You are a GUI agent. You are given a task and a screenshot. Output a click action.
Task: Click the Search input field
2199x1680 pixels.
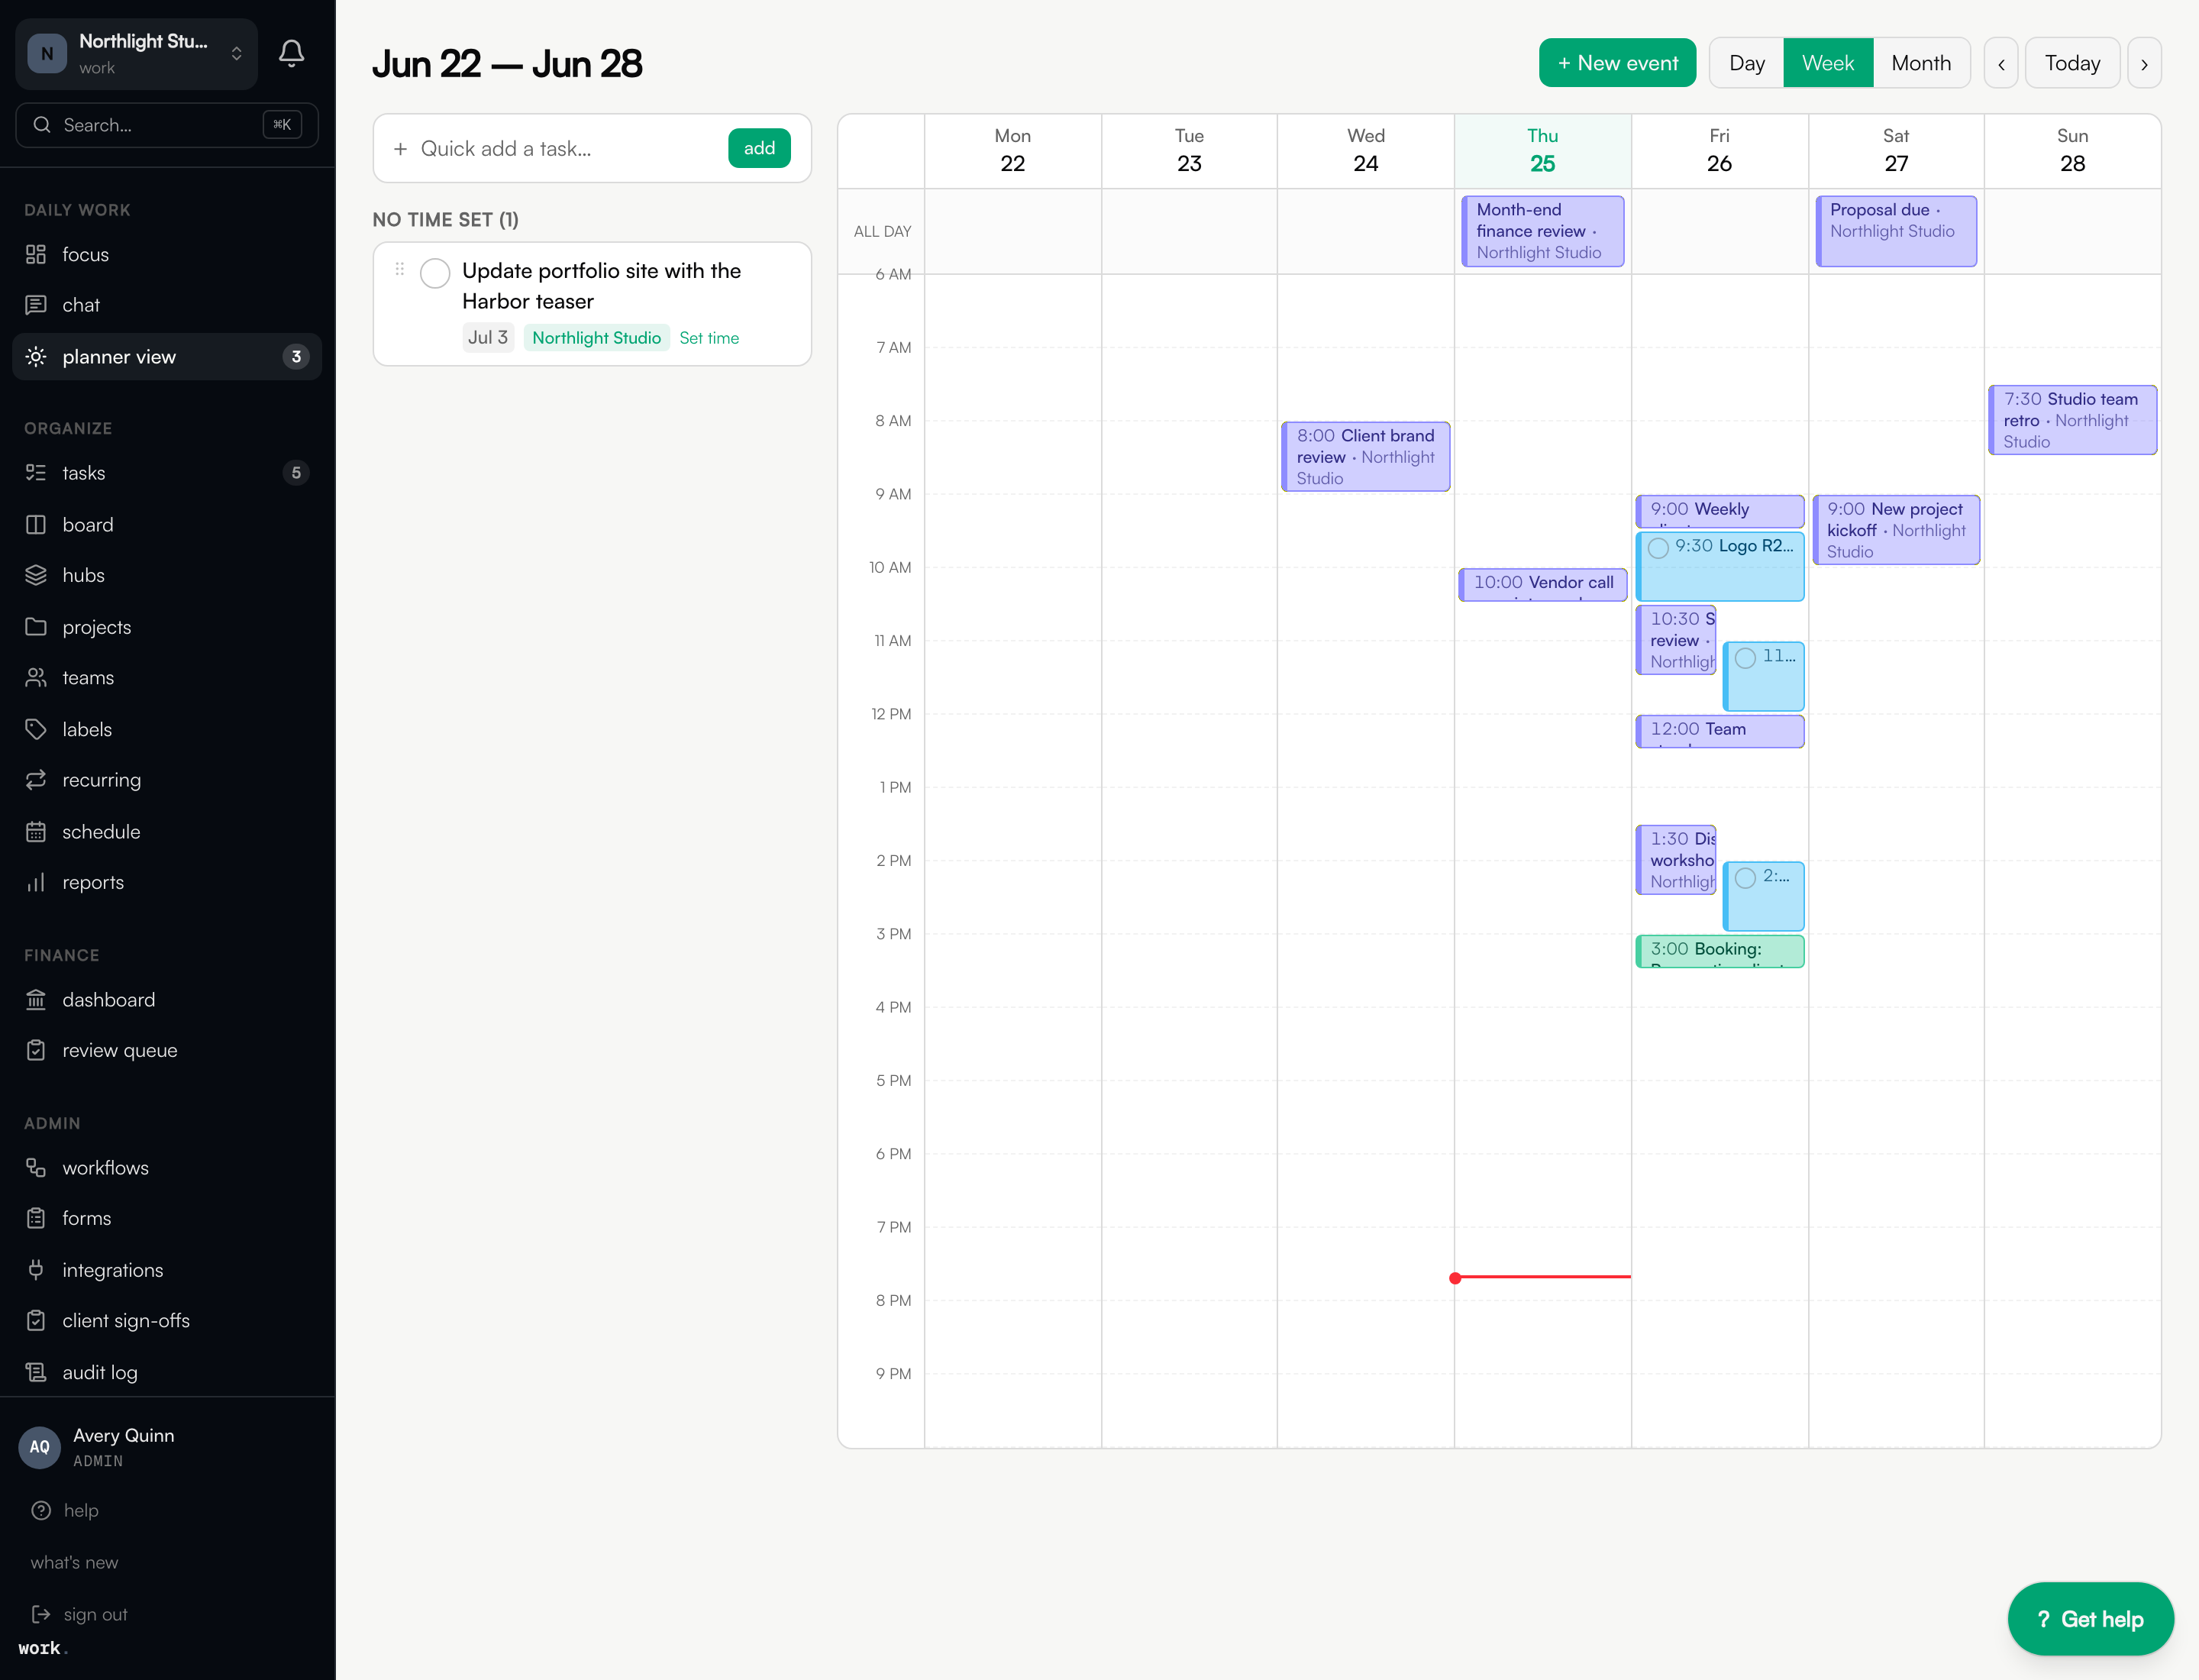[167, 125]
